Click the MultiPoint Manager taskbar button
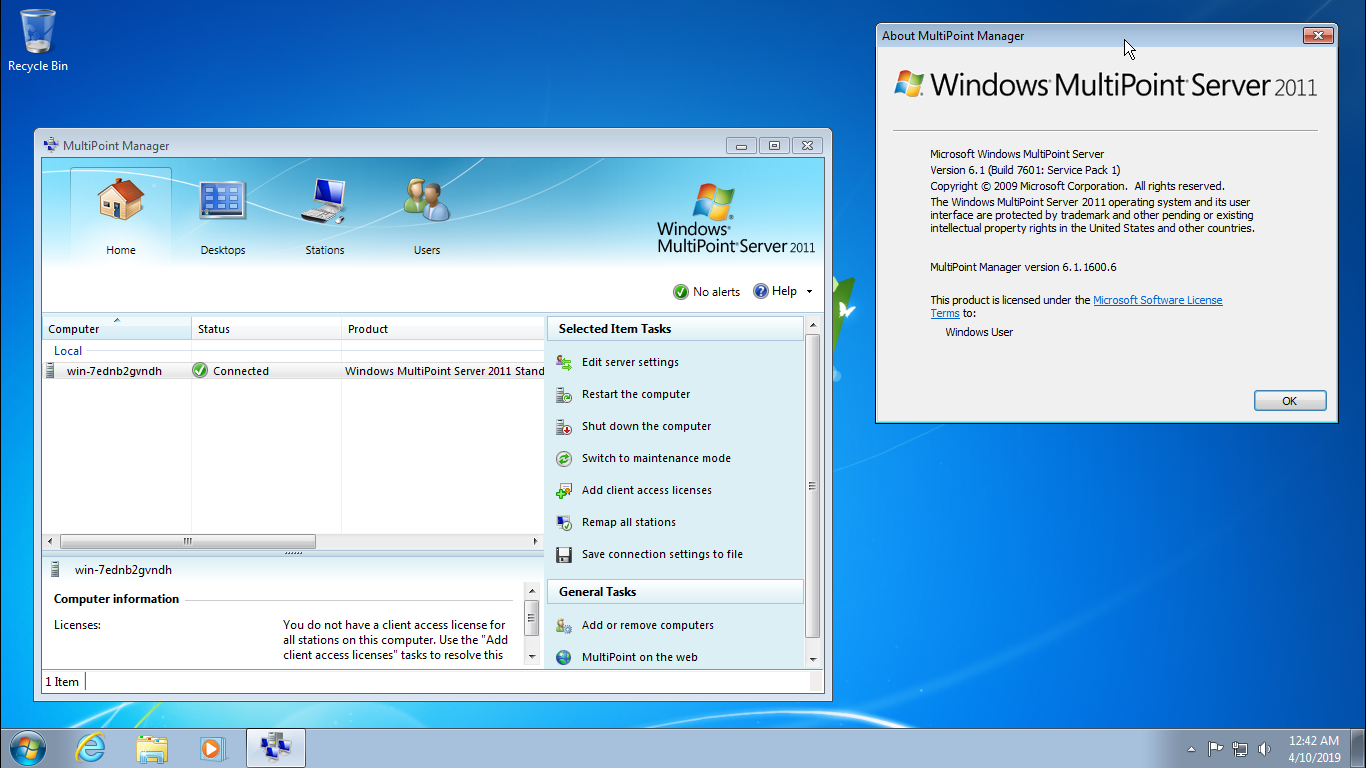 (x=275, y=748)
